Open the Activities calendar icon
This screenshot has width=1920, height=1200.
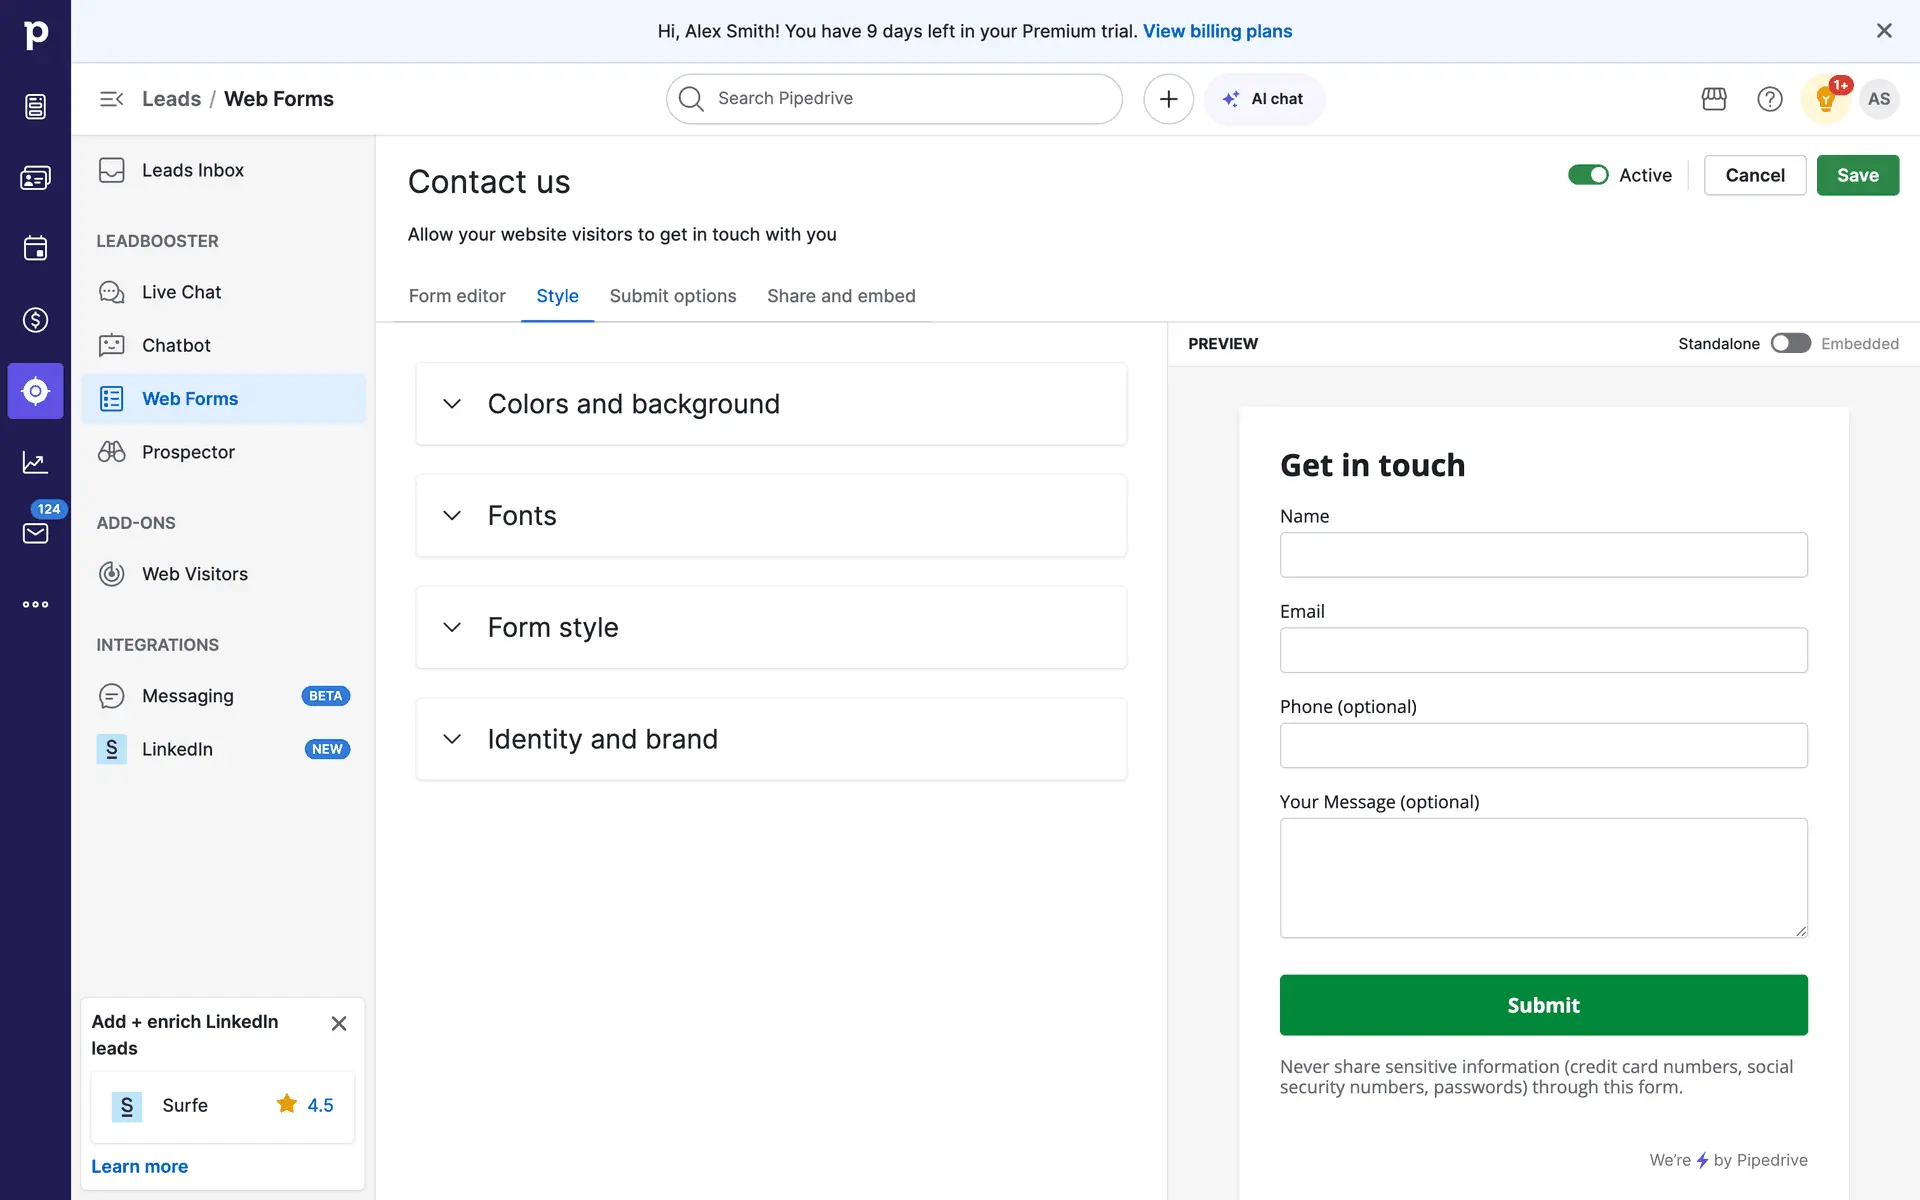[35, 248]
